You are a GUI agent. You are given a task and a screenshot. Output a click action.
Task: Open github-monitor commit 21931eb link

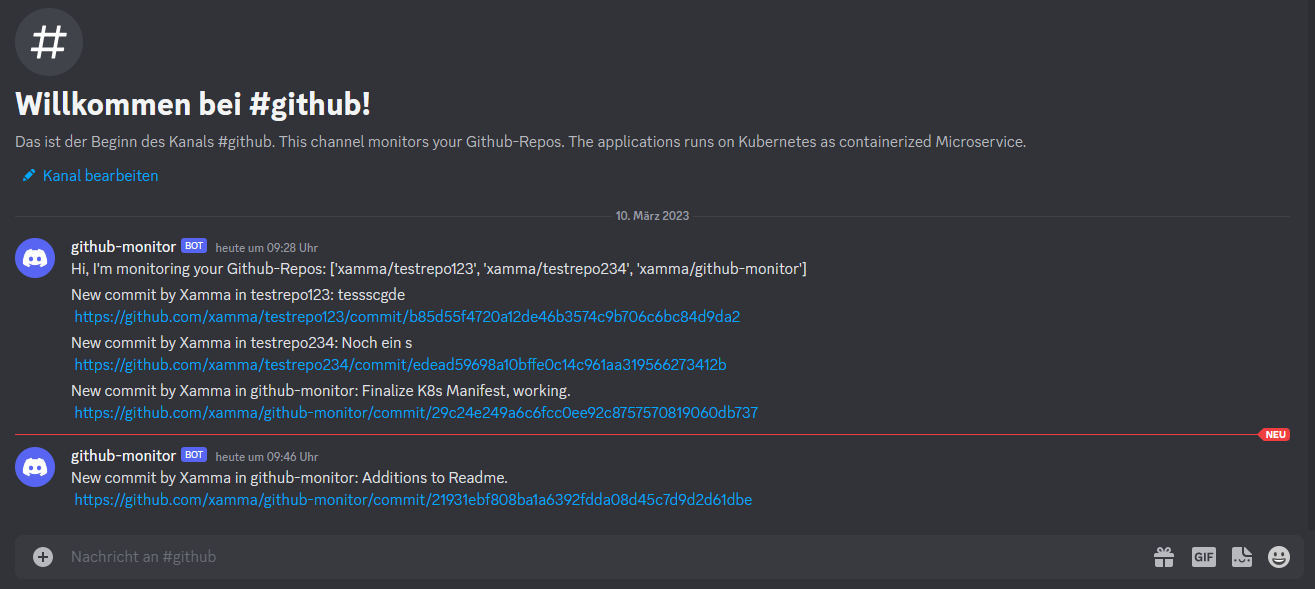[x=413, y=499]
